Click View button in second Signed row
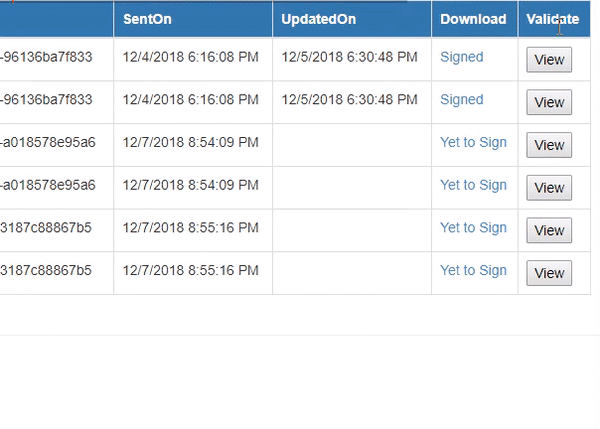 pyautogui.click(x=549, y=102)
